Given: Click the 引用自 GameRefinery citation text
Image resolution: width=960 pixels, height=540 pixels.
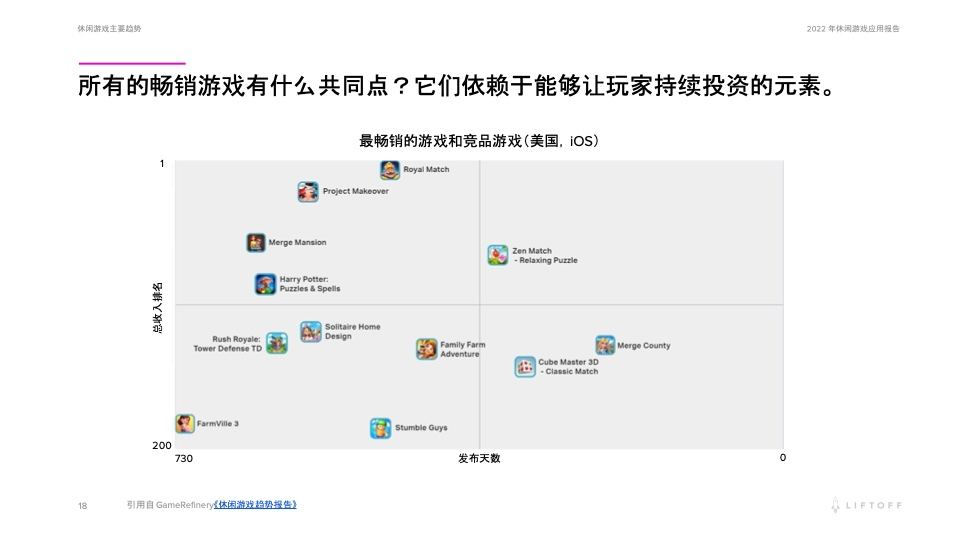Looking at the screenshot, I should coord(170,504).
